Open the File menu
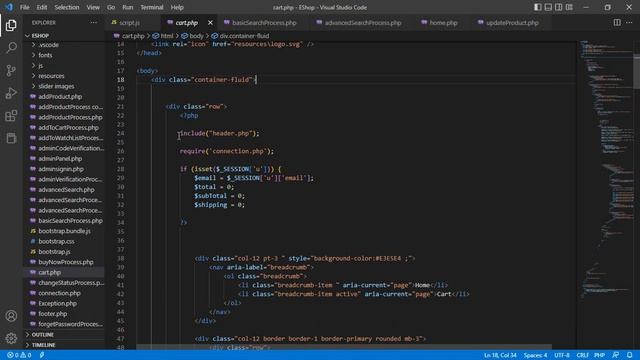The height and width of the screenshot is (360, 640). point(24,7)
